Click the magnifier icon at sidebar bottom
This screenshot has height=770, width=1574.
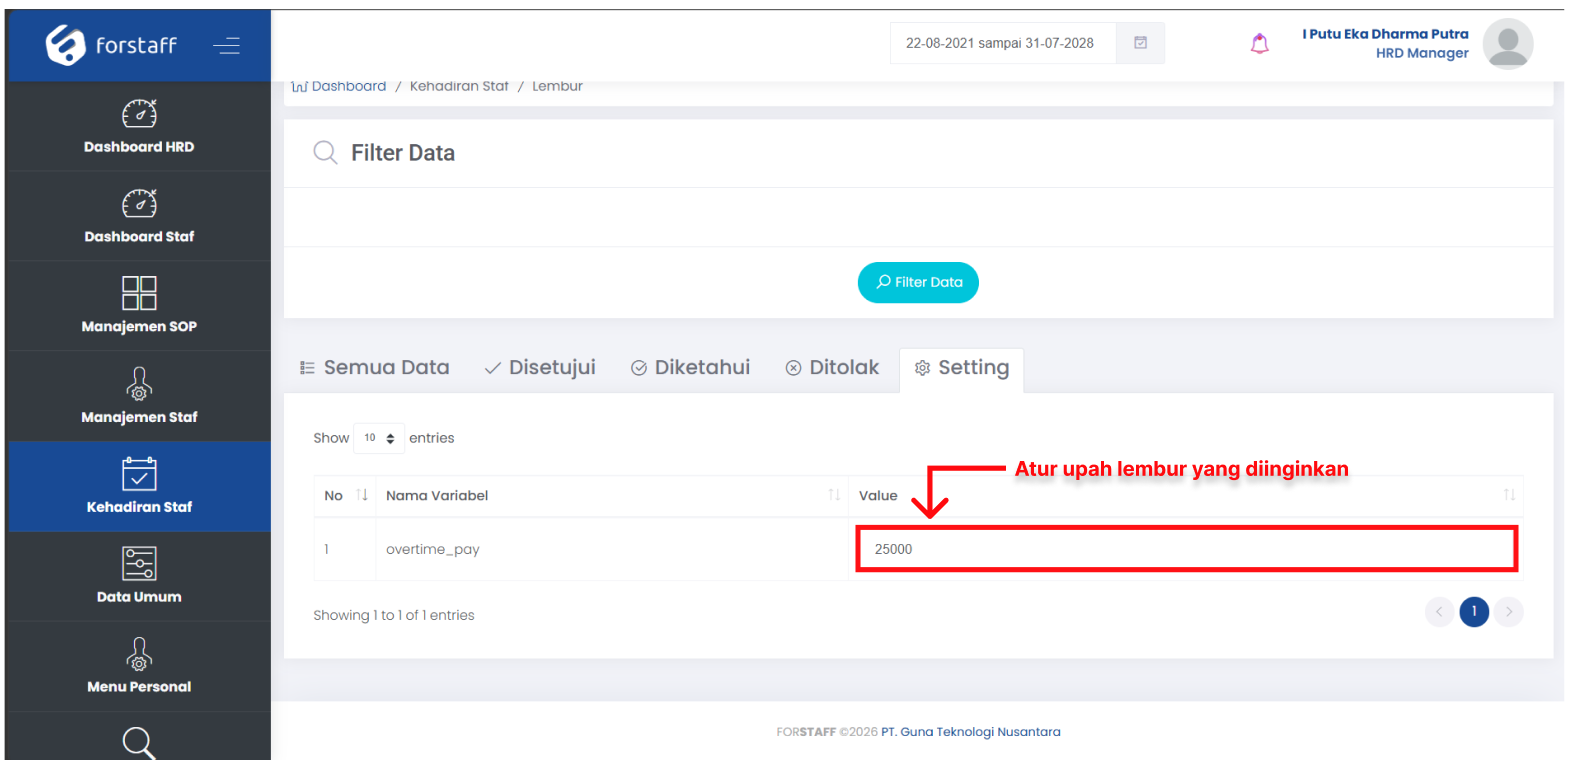click(139, 743)
